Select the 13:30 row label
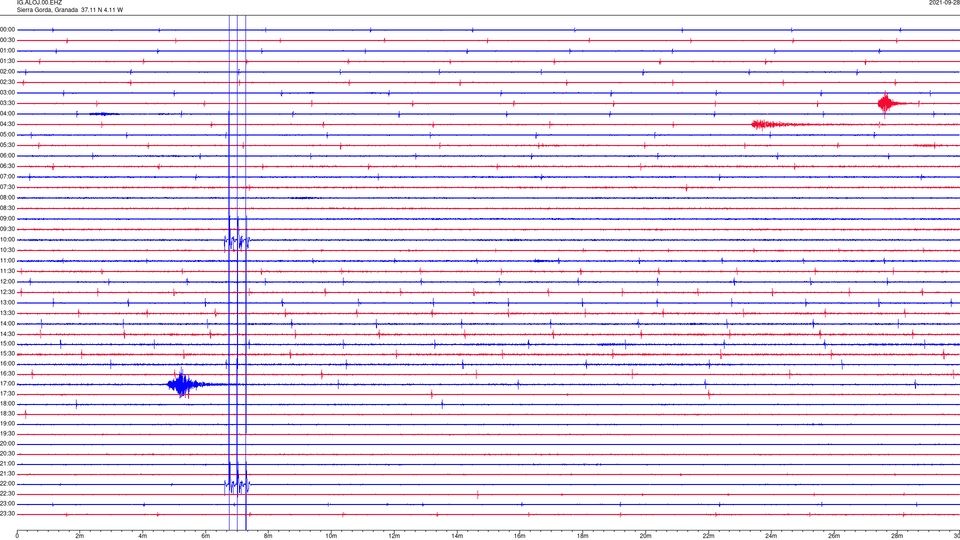The height and width of the screenshot is (540, 960). click(x=8, y=313)
